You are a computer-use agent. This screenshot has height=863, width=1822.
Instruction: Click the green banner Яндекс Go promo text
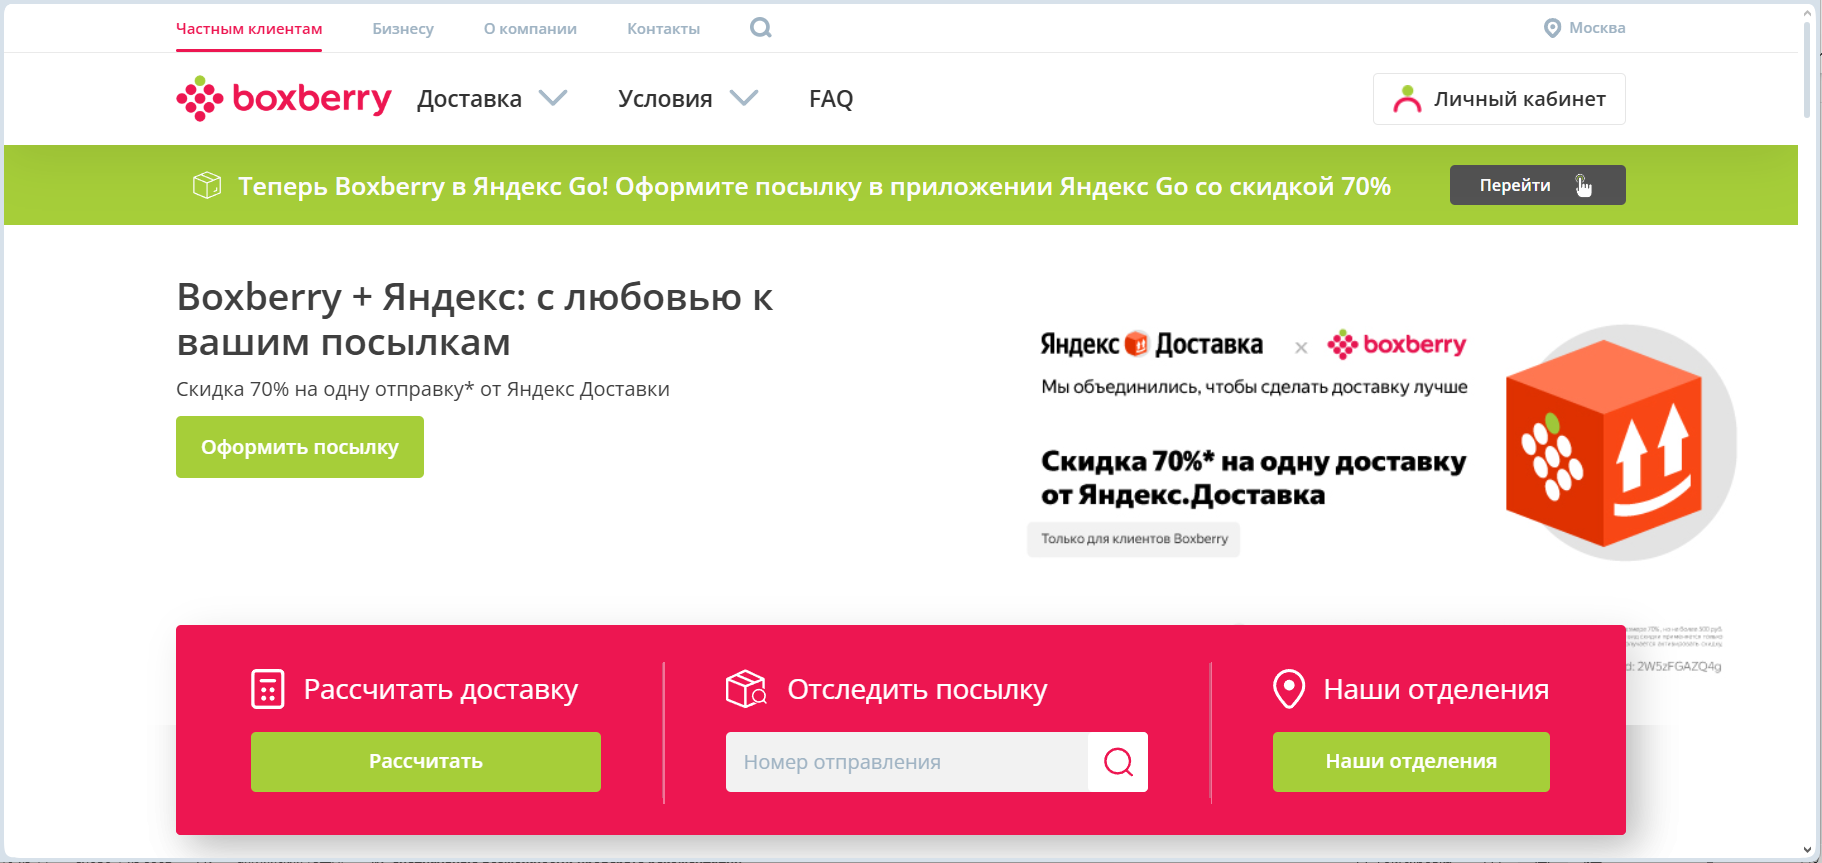(814, 186)
